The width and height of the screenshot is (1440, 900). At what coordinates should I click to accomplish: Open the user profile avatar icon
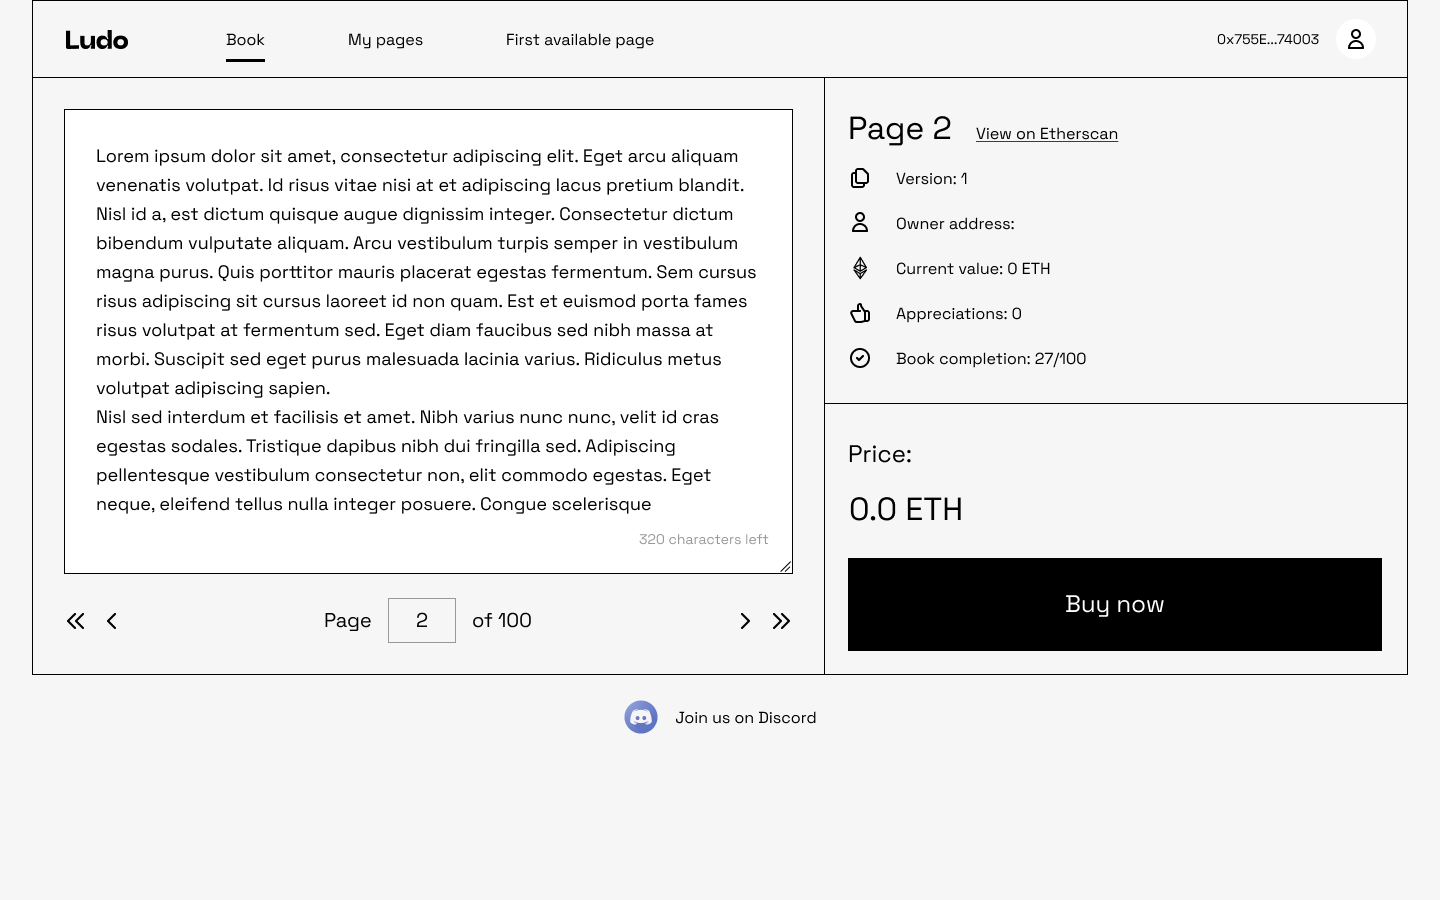1356,39
